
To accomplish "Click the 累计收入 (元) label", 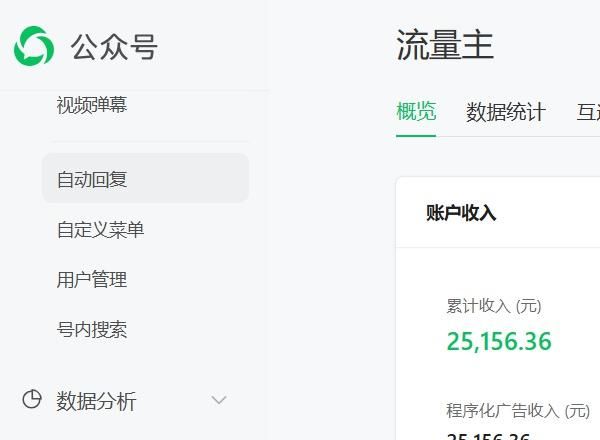I will pyautogui.click(x=493, y=306).
